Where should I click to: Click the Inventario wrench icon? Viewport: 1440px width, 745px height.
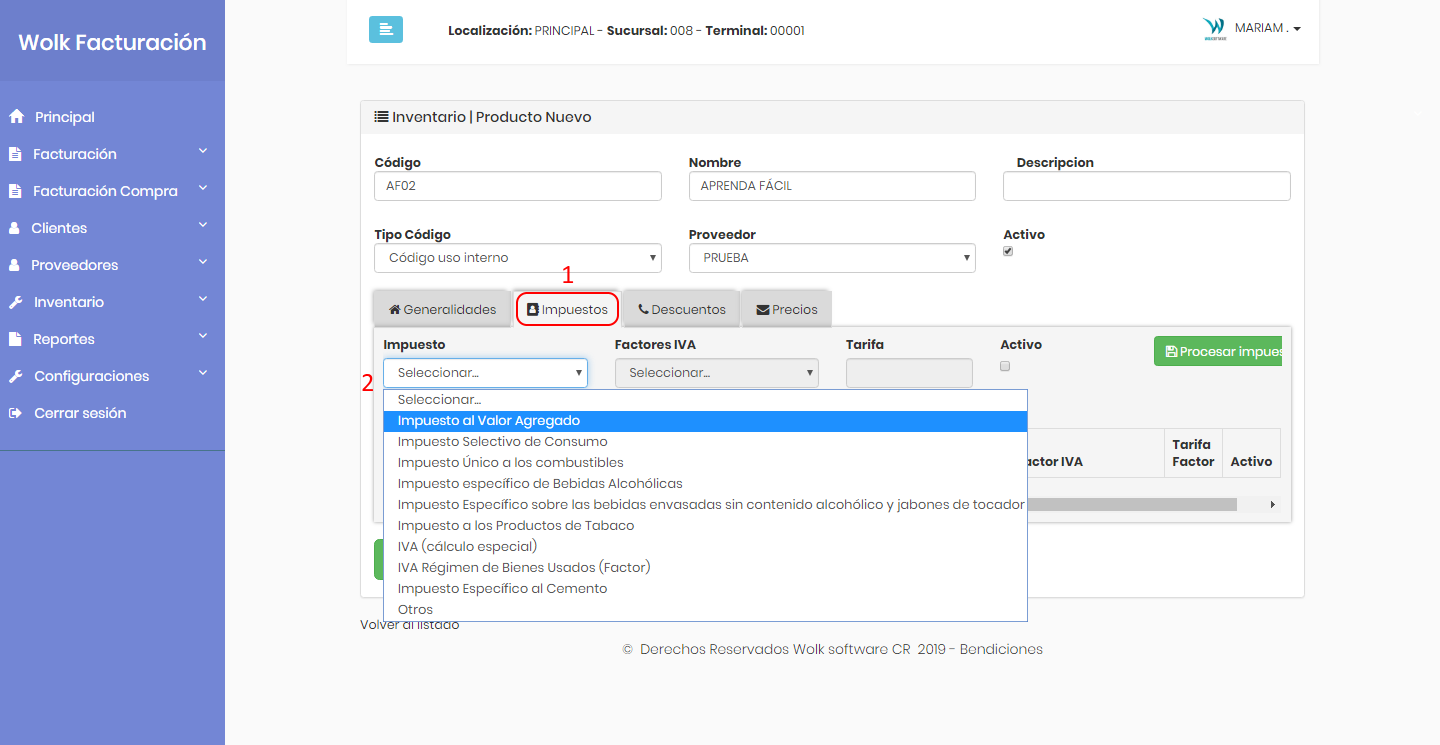(x=15, y=302)
